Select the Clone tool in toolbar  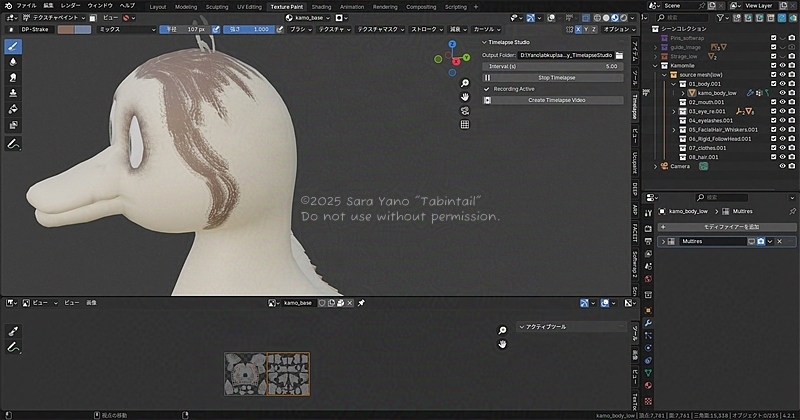coord(14,93)
